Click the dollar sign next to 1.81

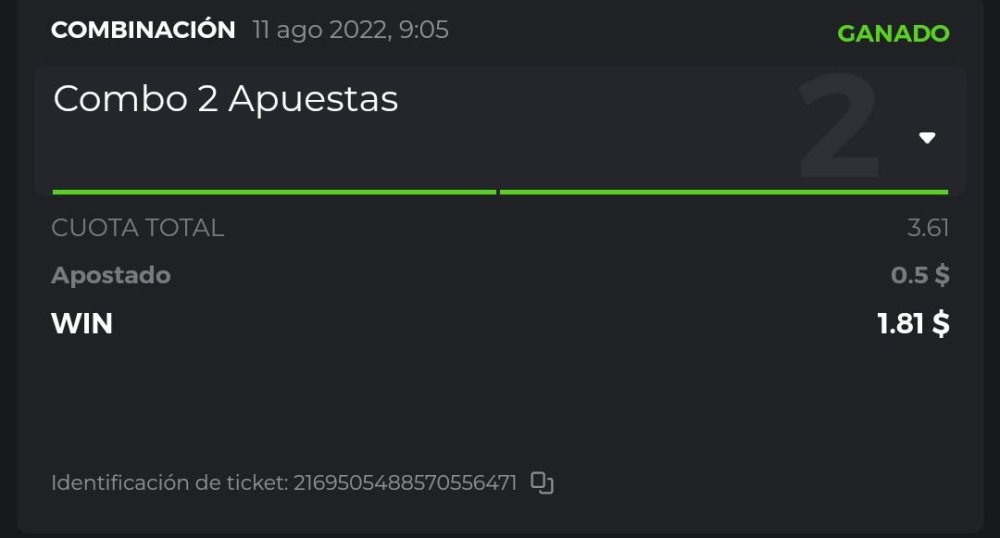coord(940,324)
